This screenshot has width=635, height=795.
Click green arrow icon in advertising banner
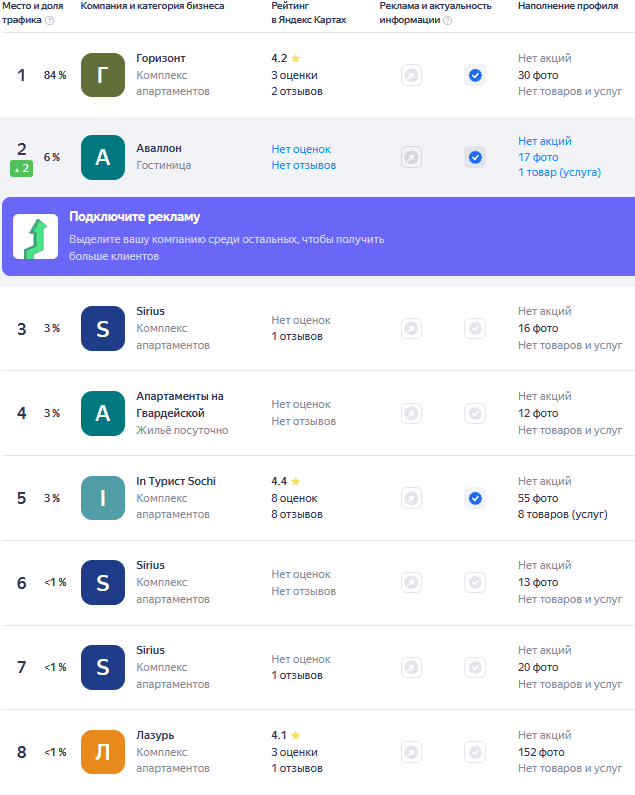(x=36, y=236)
